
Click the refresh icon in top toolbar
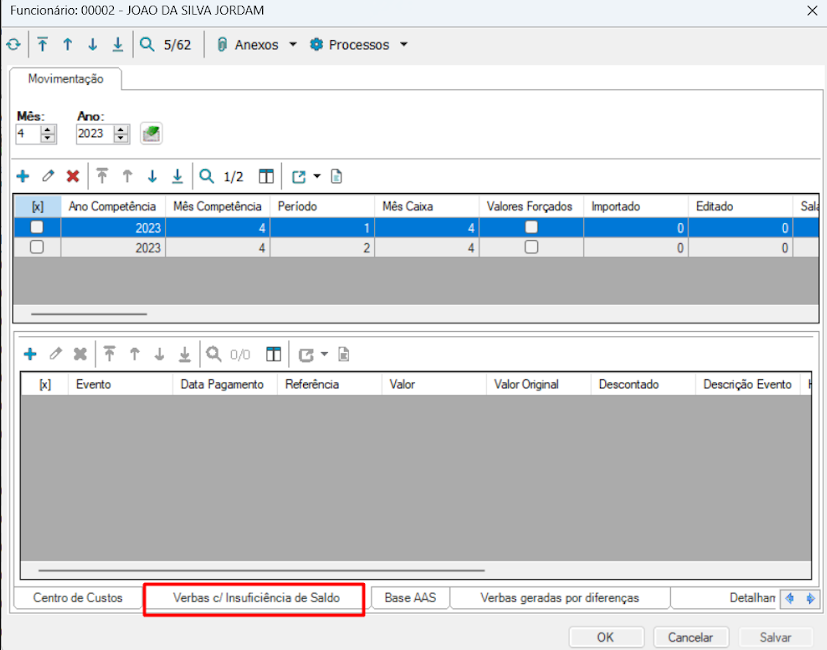13,45
